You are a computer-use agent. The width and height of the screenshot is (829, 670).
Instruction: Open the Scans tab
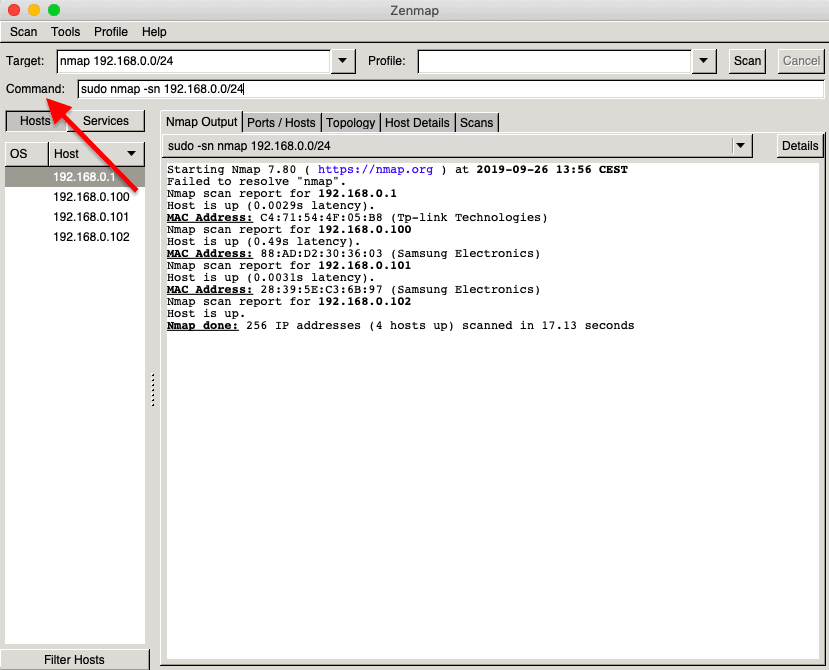(x=476, y=123)
